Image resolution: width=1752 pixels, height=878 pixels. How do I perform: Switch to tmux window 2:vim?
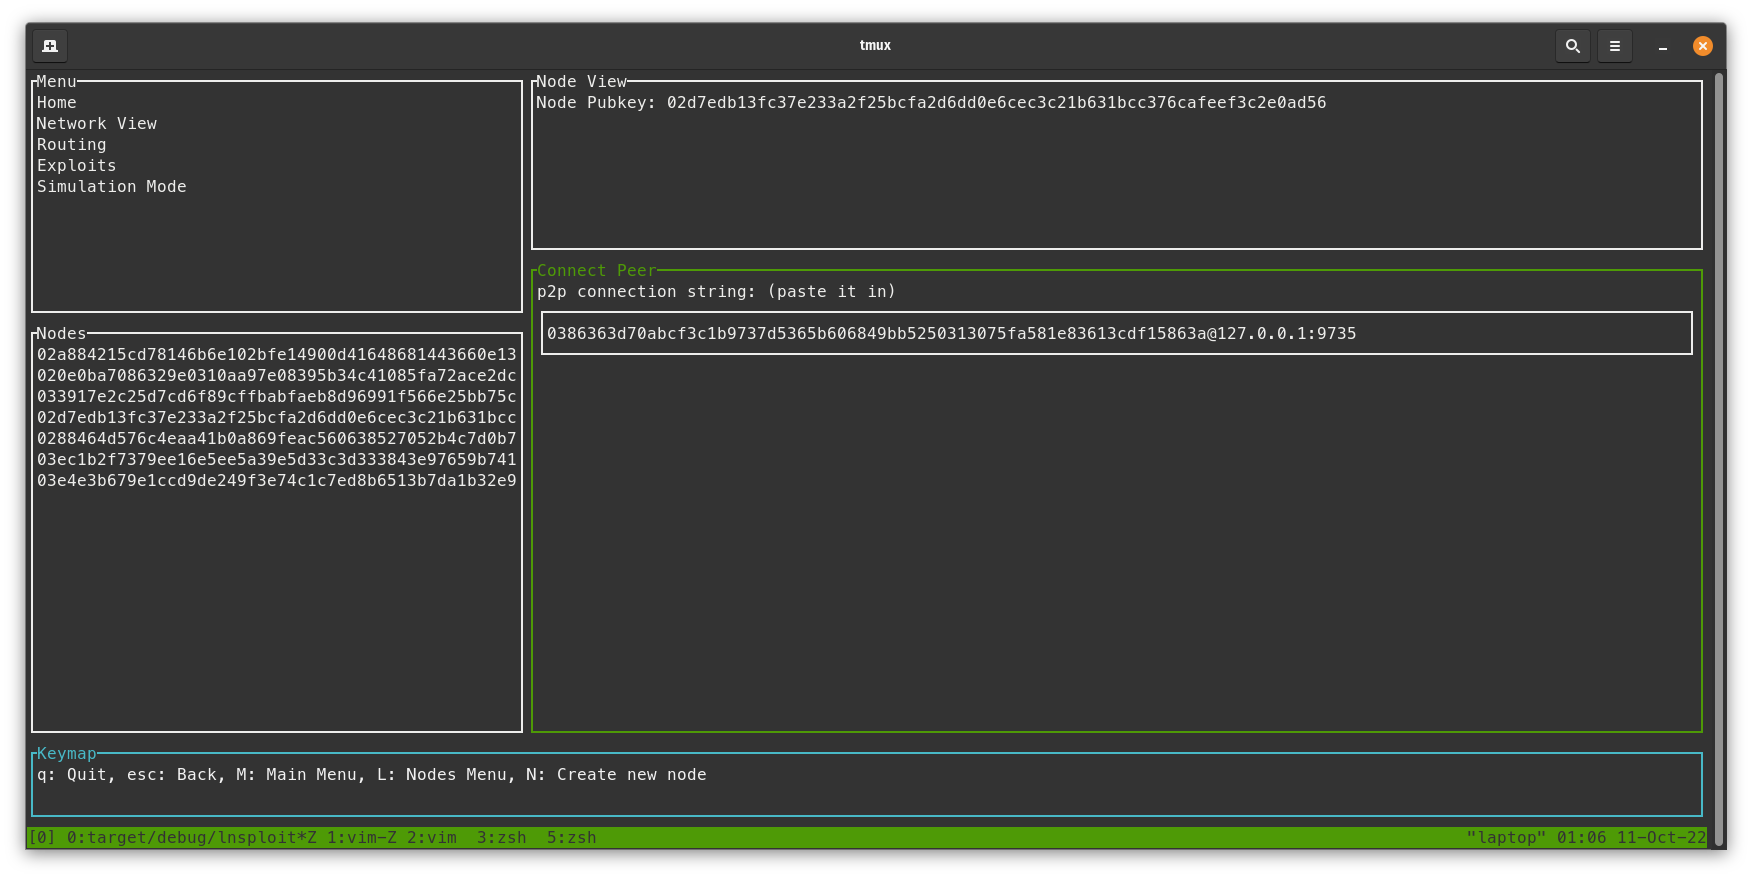432,838
